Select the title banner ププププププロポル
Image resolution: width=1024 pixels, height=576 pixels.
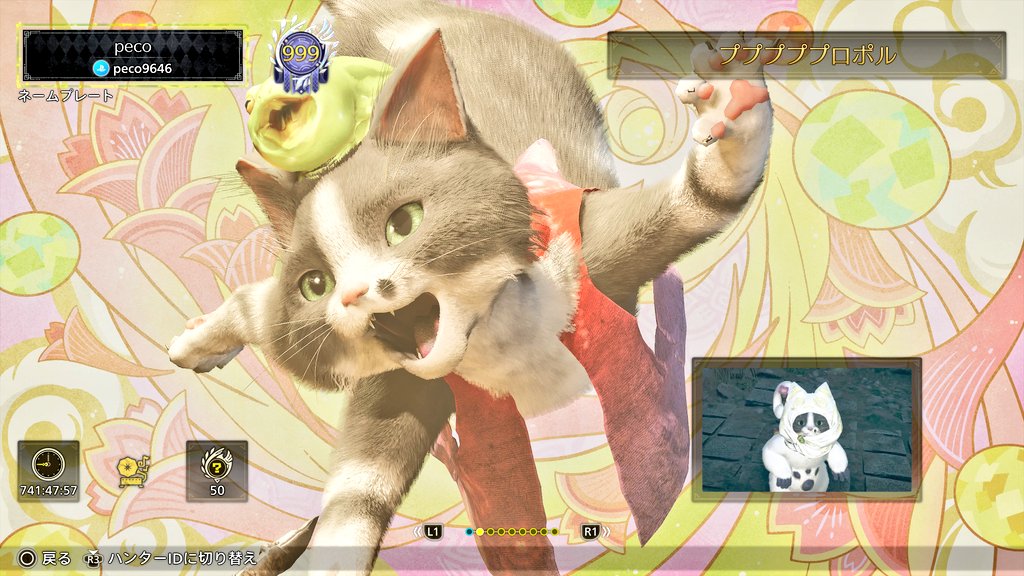pos(807,55)
